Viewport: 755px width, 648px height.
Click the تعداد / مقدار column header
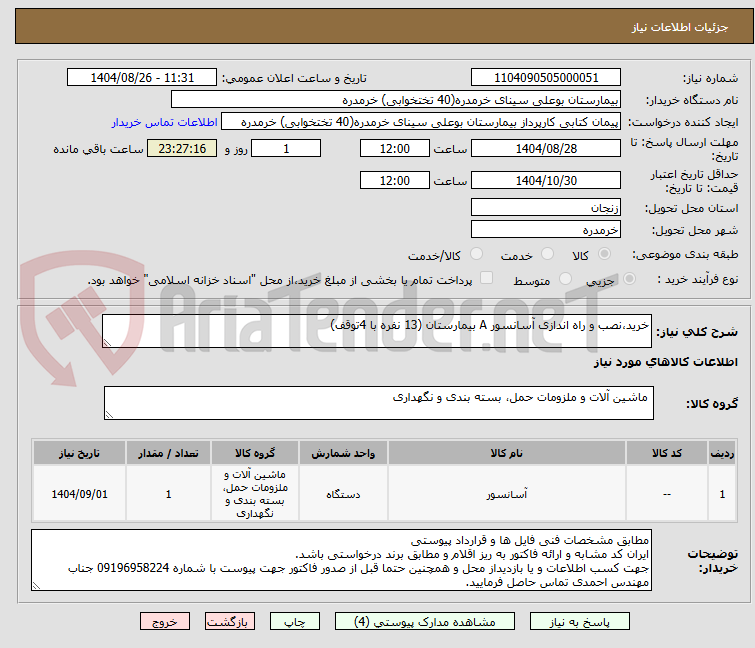point(169,453)
